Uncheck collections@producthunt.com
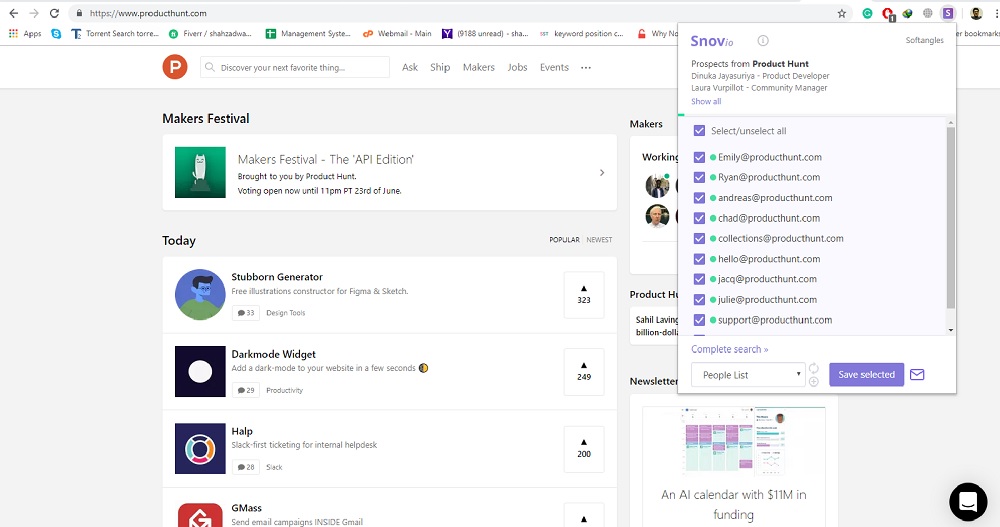1000x527 pixels. point(699,239)
